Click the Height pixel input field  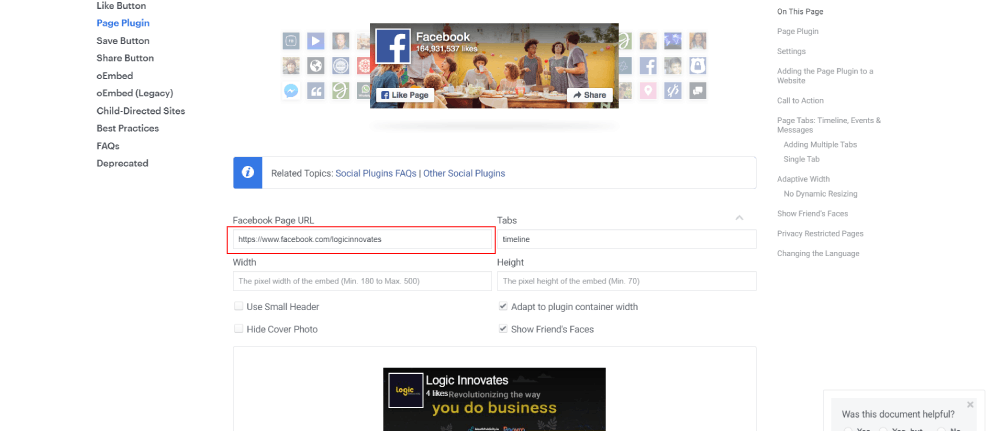click(x=626, y=281)
